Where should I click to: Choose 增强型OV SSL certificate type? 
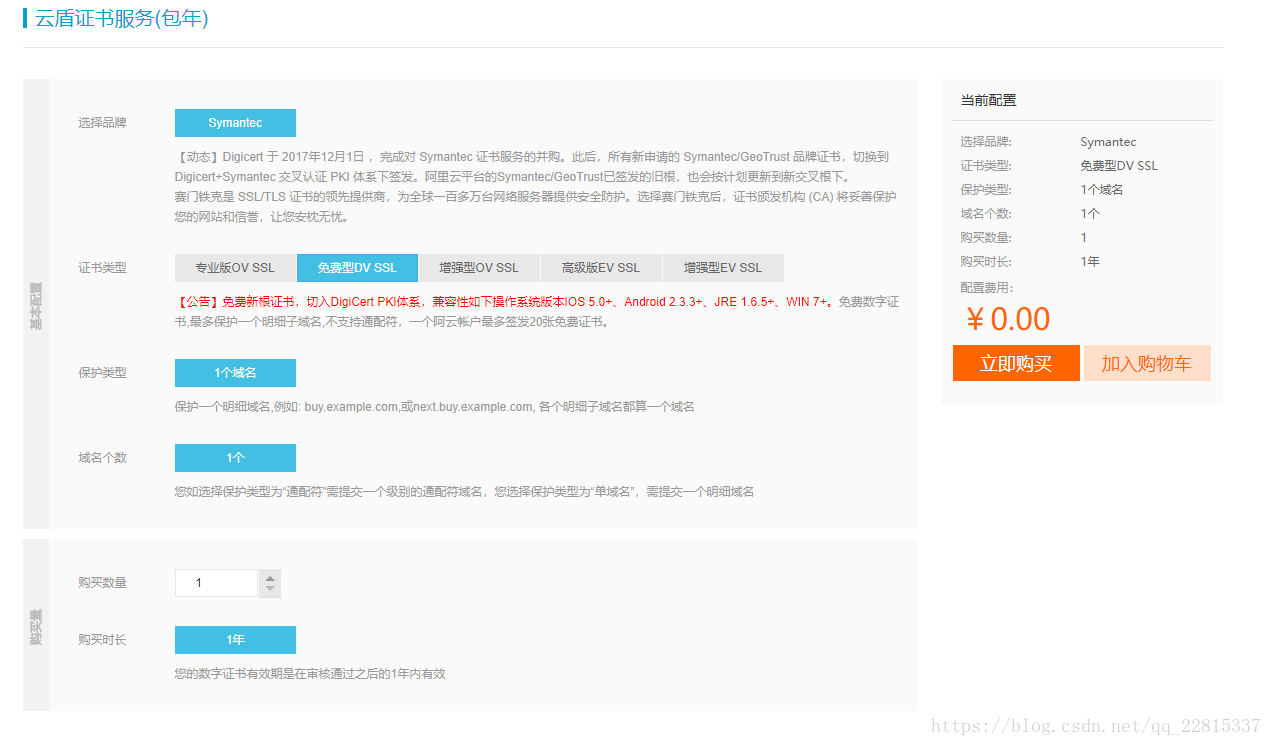pos(479,268)
